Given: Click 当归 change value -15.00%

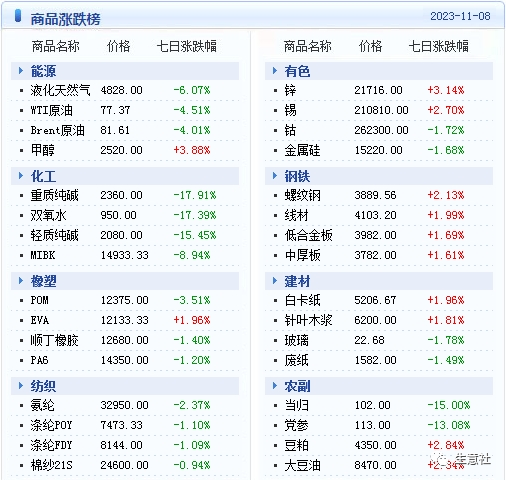Looking at the screenshot, I should (x=449, y=405).
